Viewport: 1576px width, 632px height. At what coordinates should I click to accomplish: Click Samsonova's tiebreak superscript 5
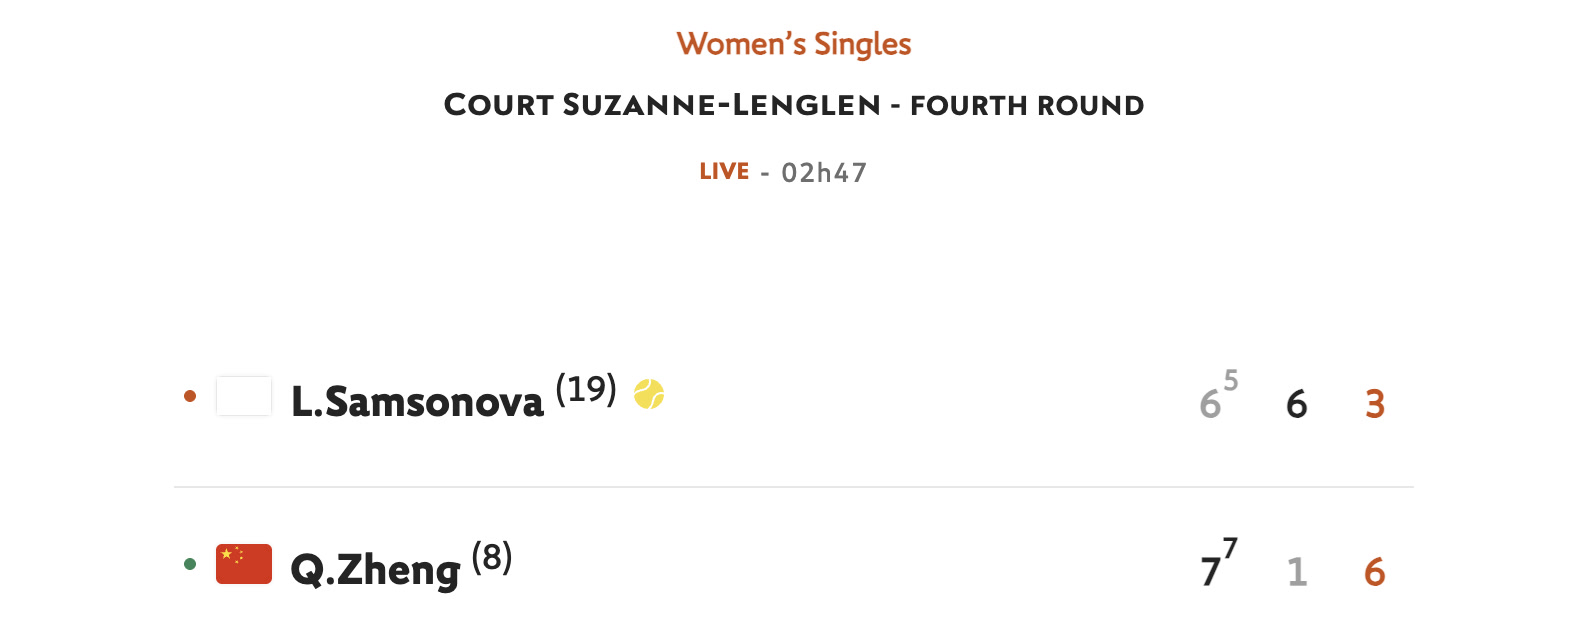[x=1231, y=380]
